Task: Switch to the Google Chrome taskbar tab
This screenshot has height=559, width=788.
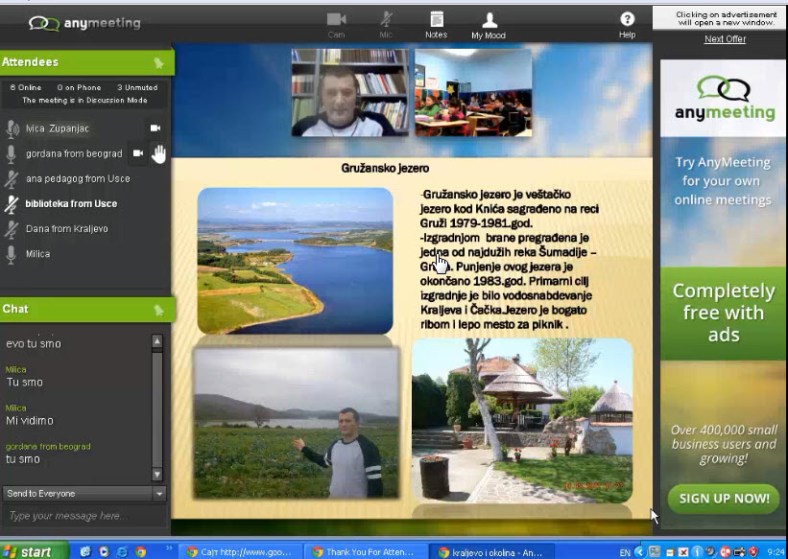Action: (241, 551)
